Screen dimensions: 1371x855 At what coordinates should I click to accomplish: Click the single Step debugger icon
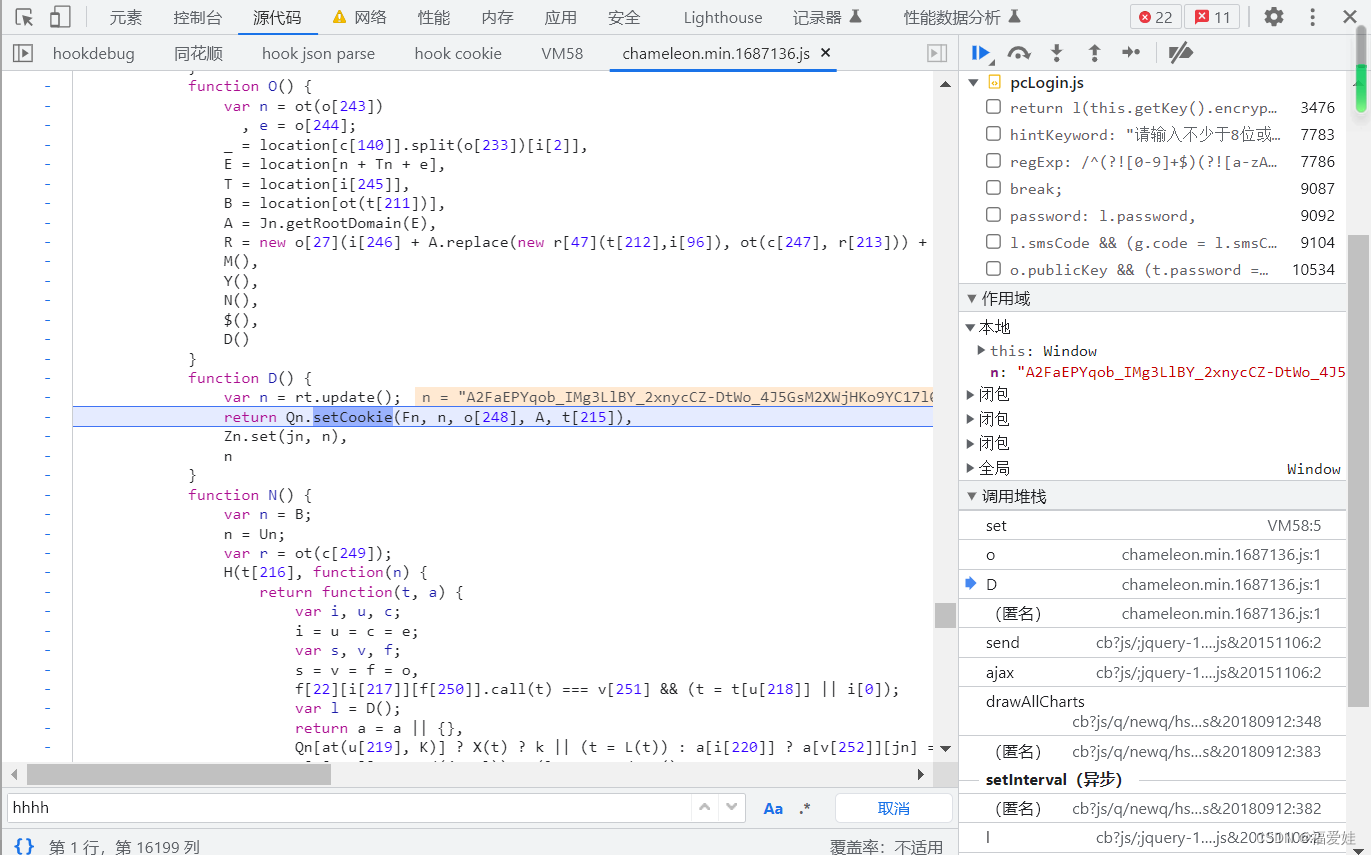(1131, 53)
